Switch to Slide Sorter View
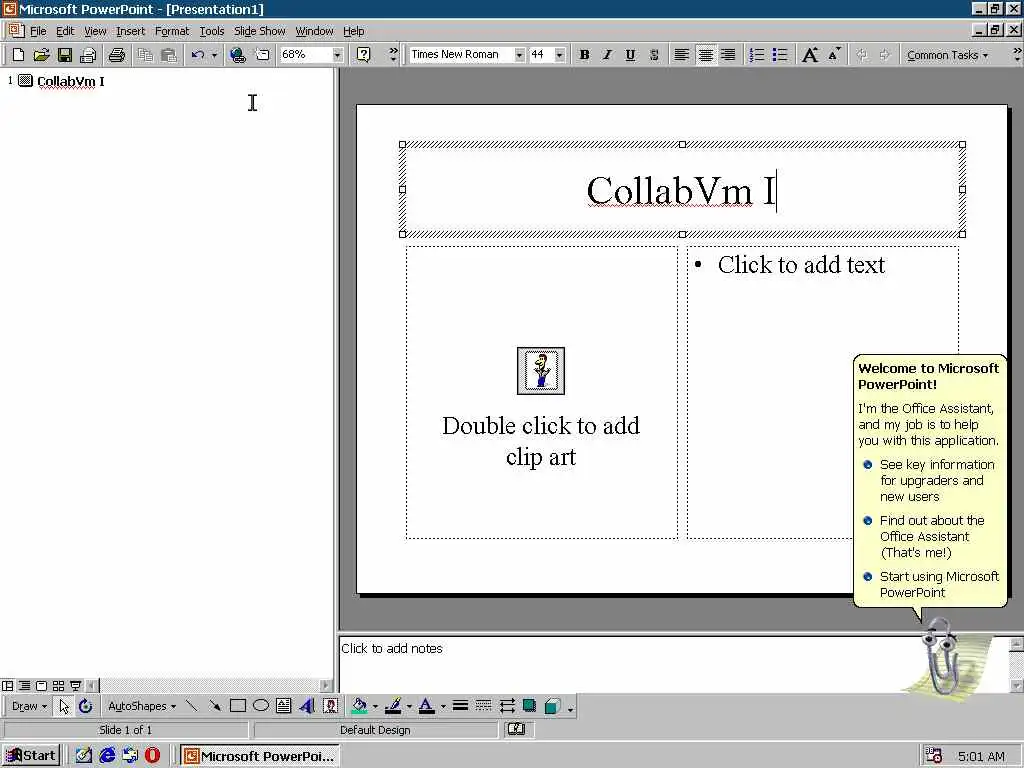Image resolution: width=1024 pixels, height=768 pixels. click(x=58, y=686)
